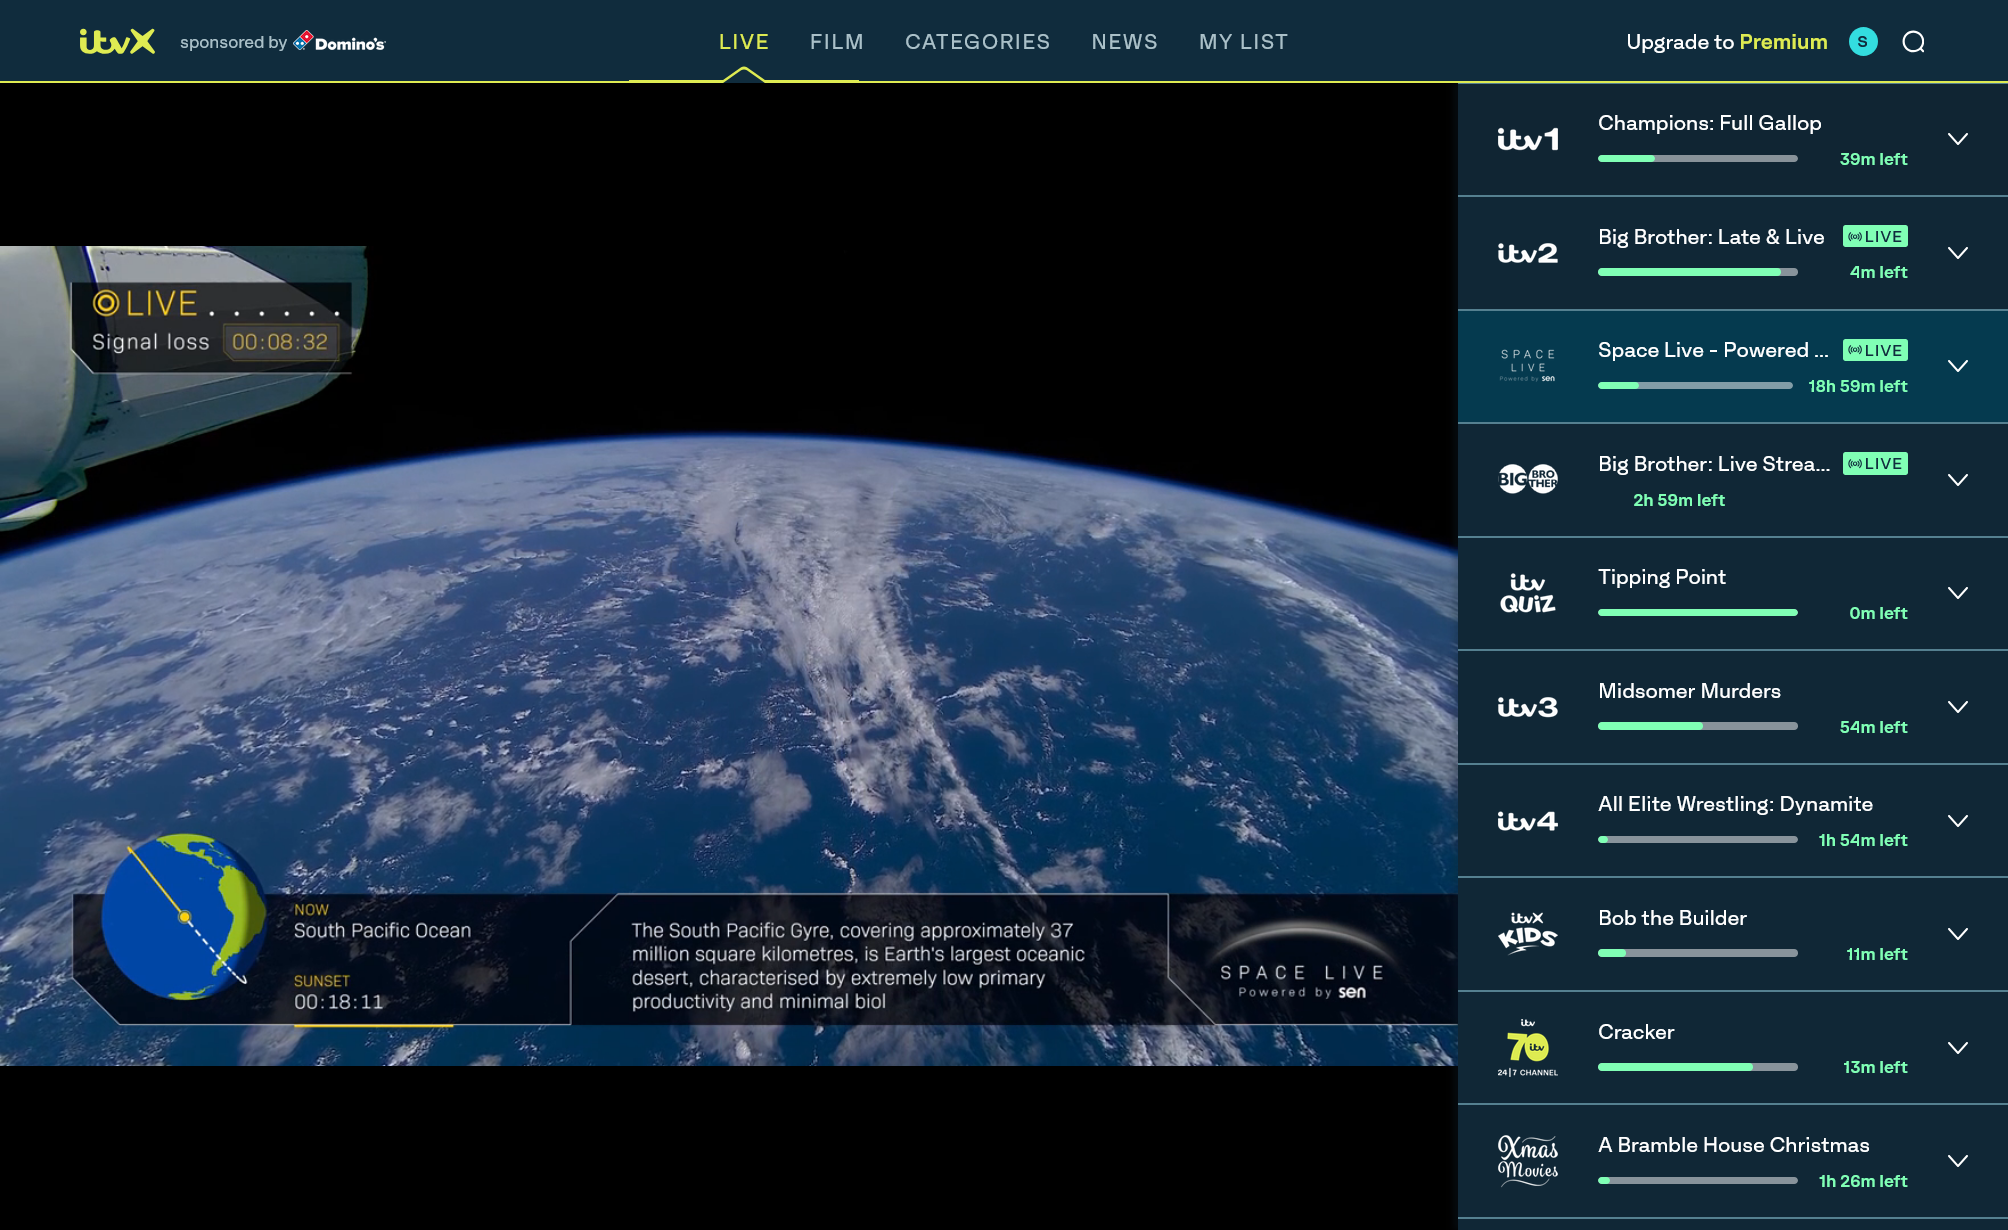Select the ITV1 channel logo

click(x=1527, y=139)
